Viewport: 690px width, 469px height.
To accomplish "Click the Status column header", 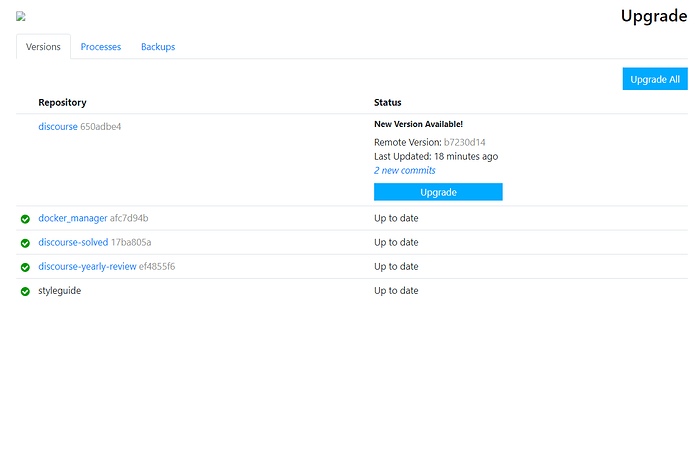I will (388, 103).
